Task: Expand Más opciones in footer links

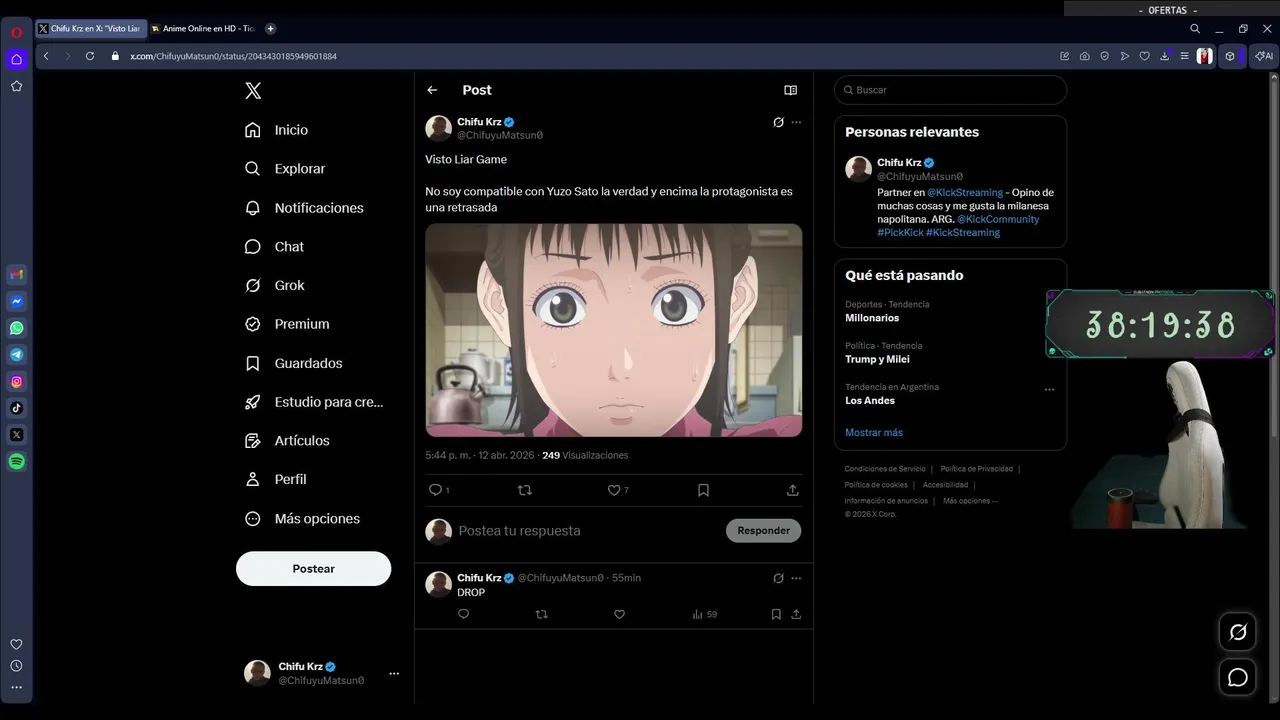Action: coord(970,501)
